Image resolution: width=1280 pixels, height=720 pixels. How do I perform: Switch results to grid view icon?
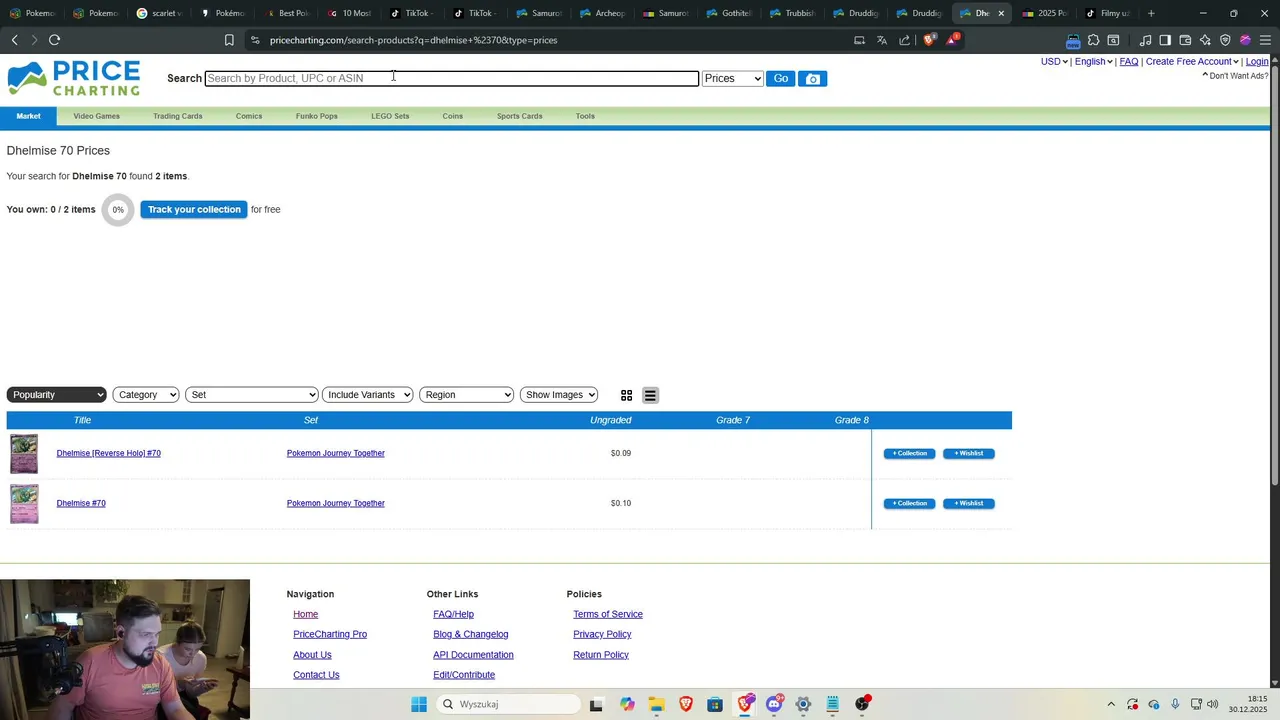(627, 395)
